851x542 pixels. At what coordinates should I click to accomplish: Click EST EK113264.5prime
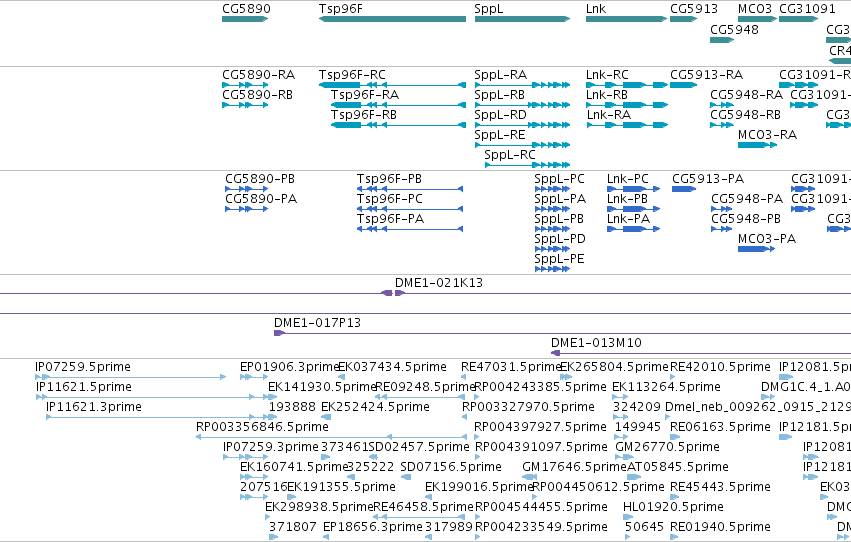click(x=620, y=397)
